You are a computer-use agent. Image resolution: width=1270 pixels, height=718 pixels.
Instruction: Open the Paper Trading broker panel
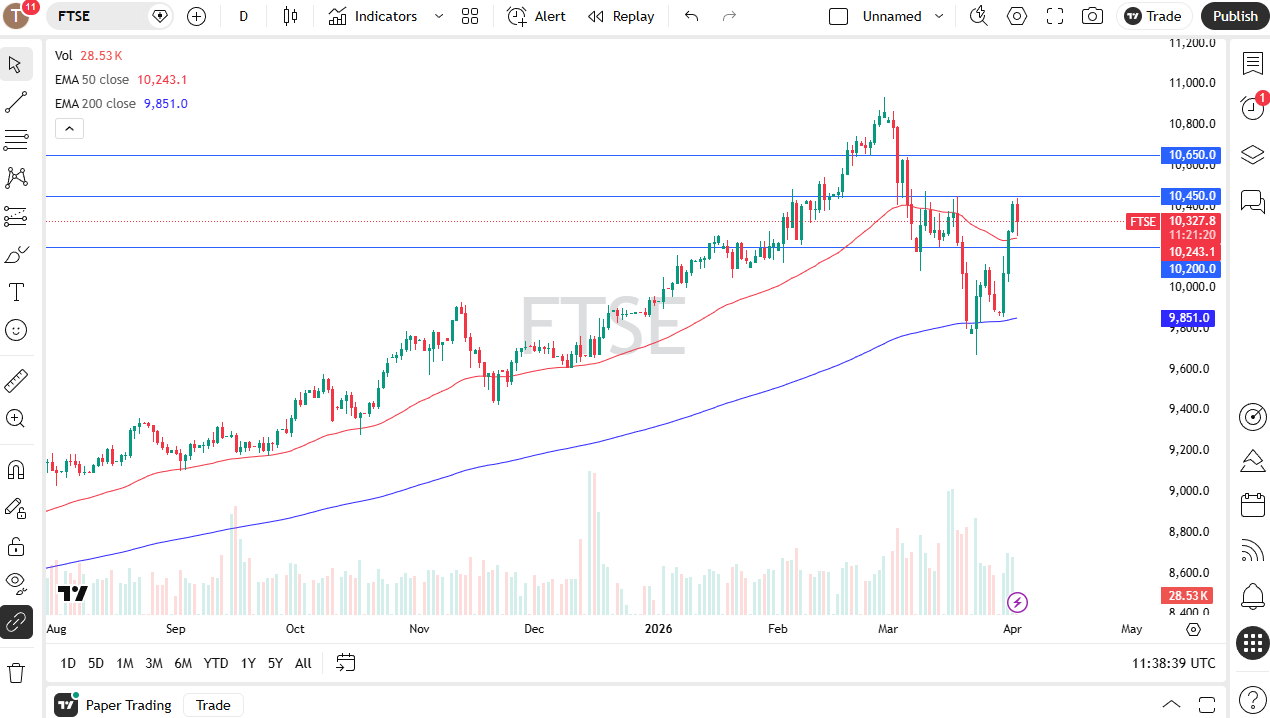click(113, 705)
